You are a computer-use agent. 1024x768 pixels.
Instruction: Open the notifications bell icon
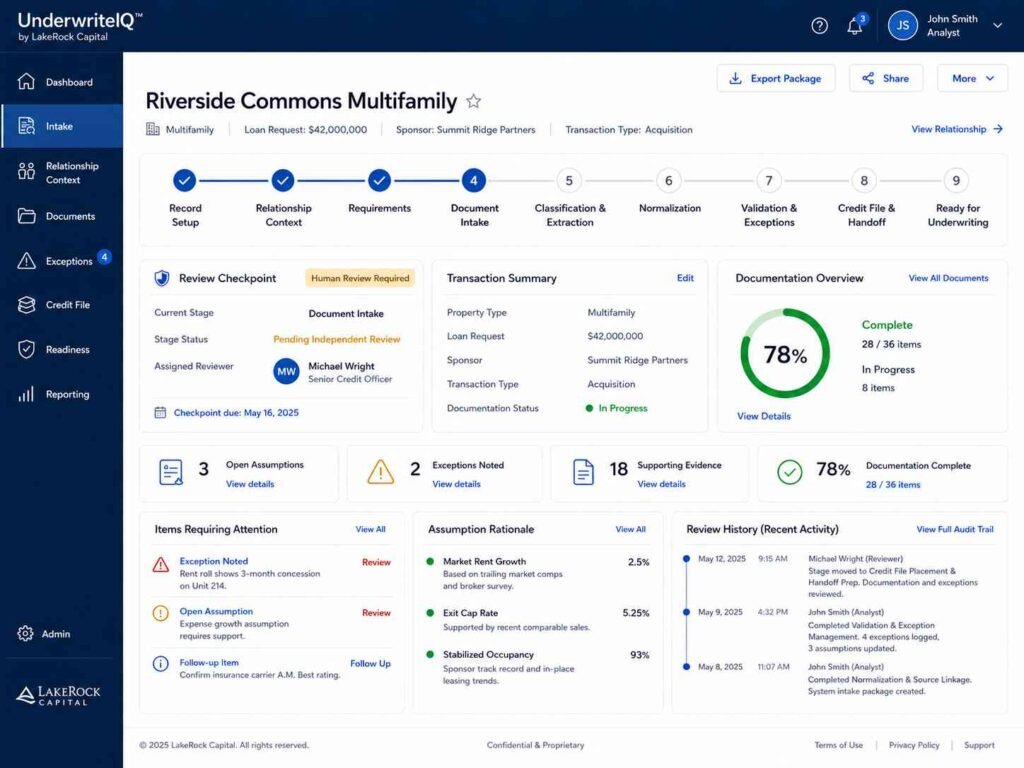854,26
